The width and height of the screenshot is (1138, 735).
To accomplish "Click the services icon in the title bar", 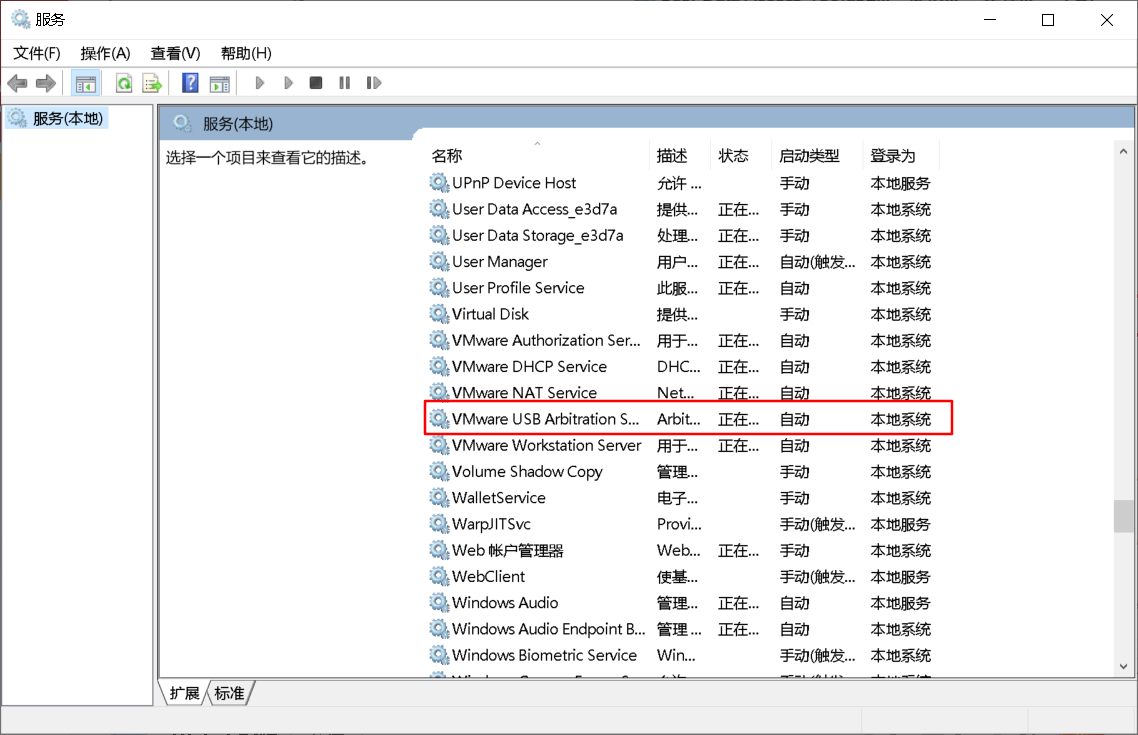I will coord(20,20).
